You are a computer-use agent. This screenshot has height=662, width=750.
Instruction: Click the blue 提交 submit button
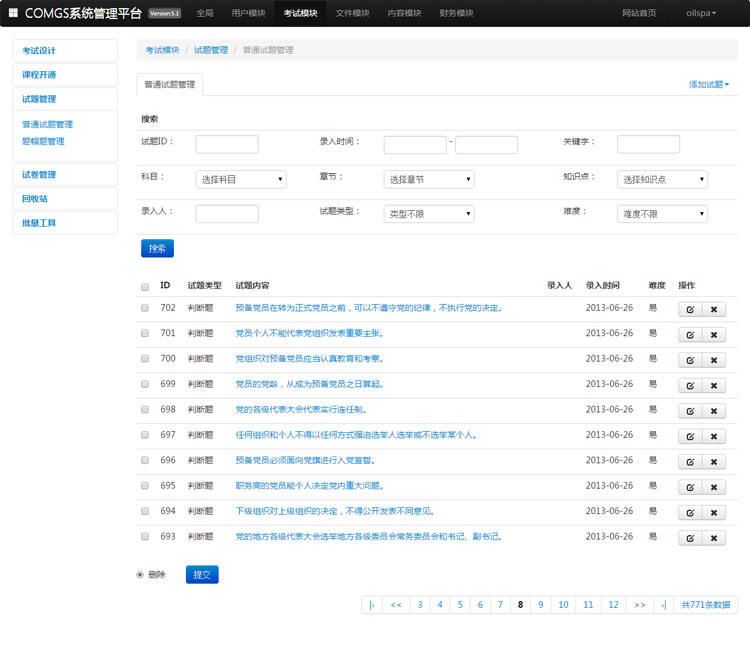202,574
